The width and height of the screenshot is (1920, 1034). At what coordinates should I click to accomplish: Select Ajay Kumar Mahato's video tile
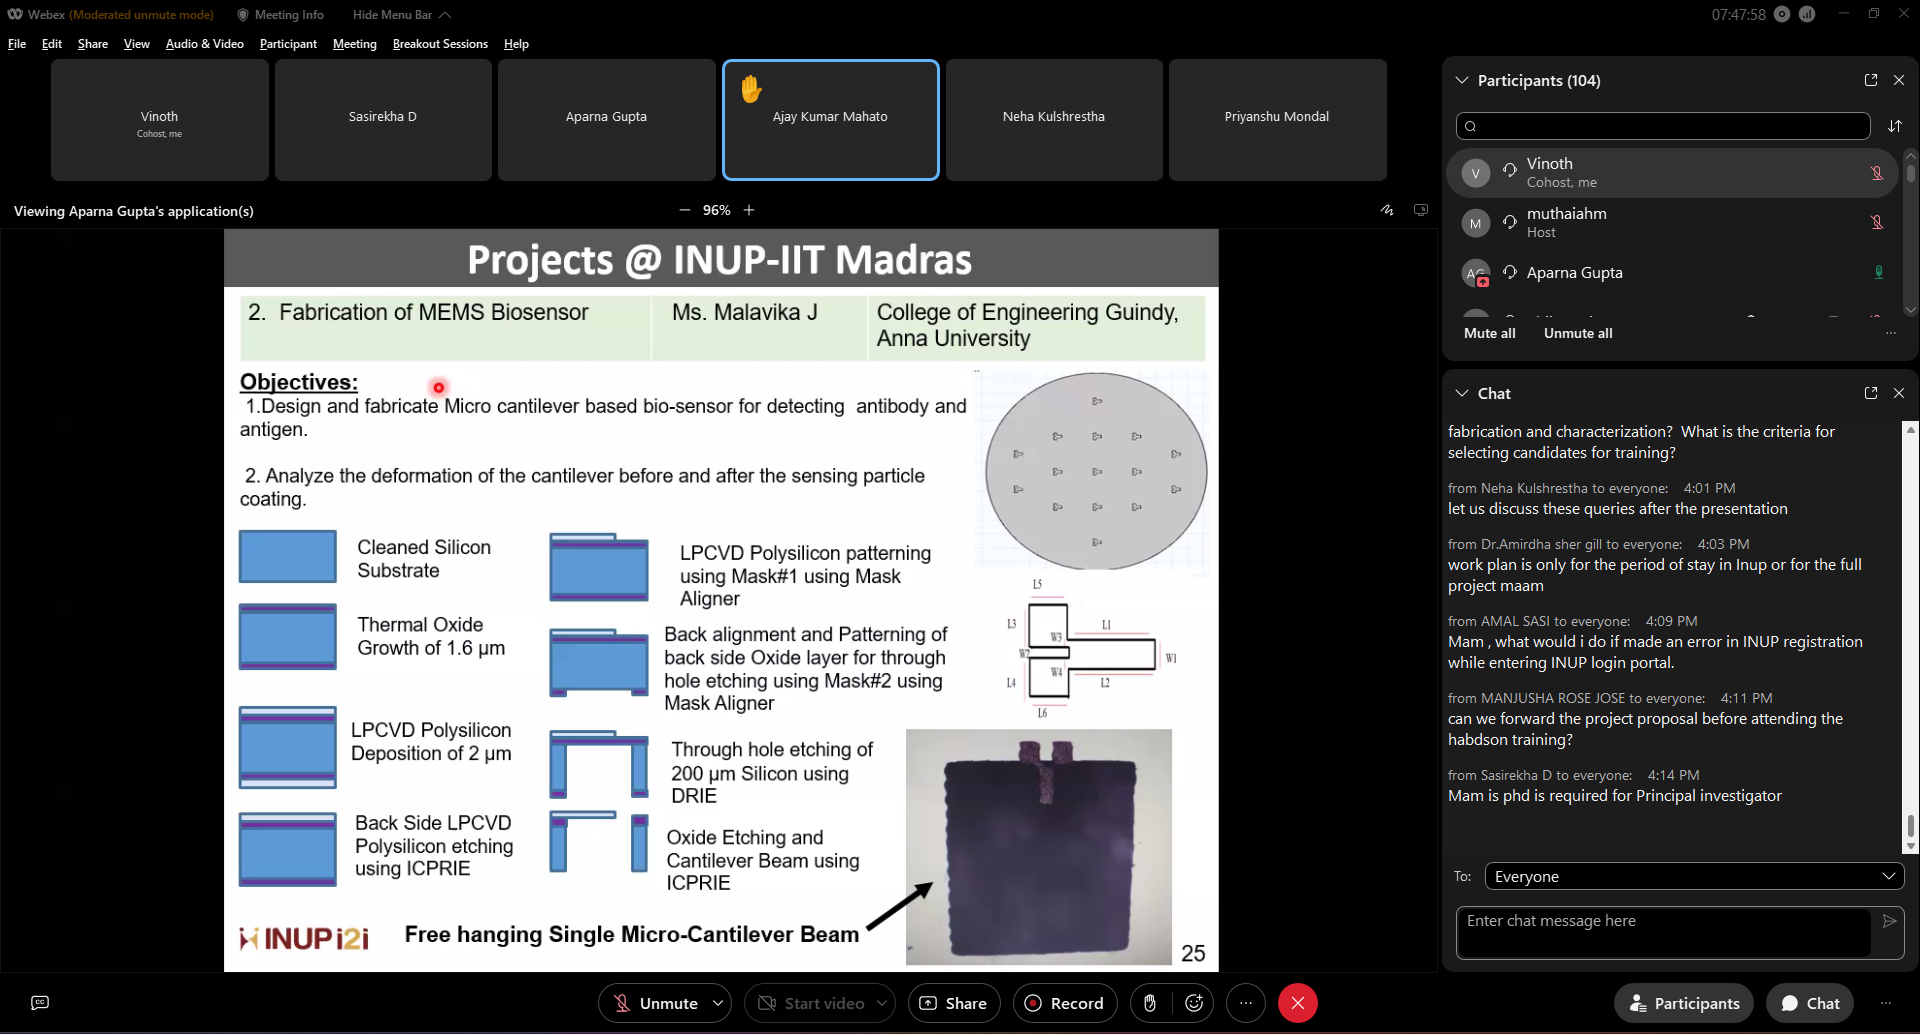pos(830,120)
